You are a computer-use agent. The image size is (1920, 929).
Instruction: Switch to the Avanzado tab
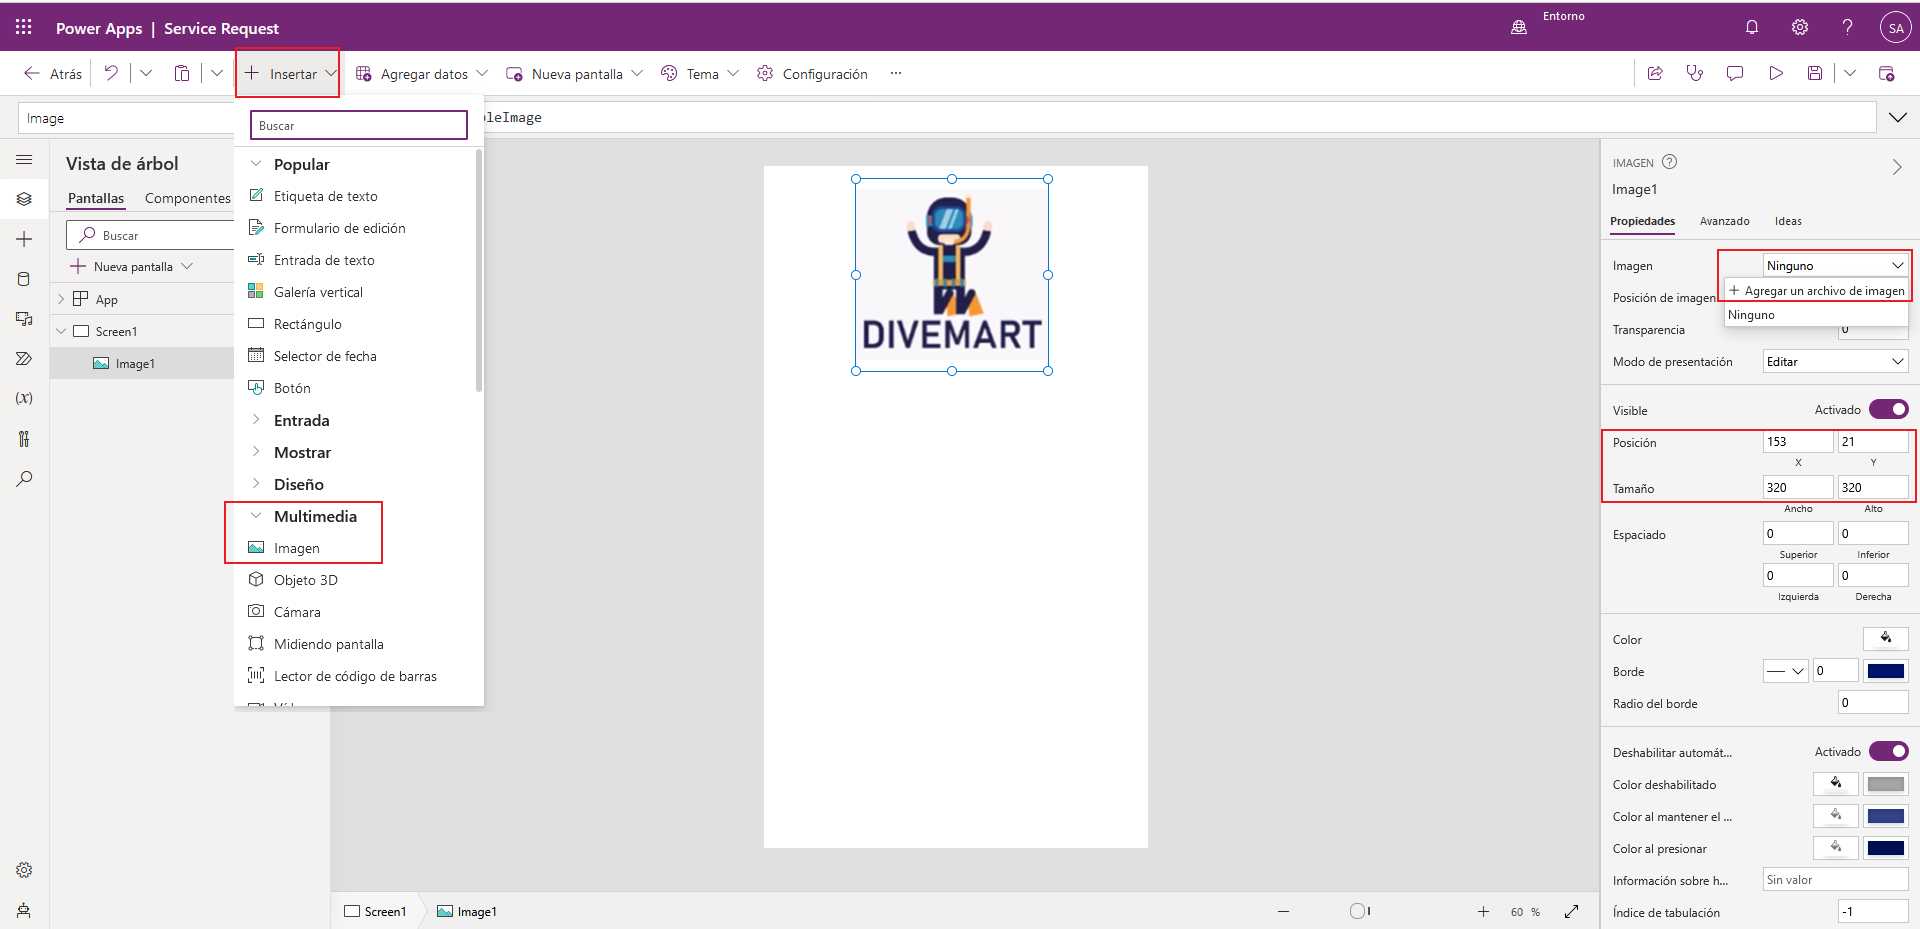1724,221
